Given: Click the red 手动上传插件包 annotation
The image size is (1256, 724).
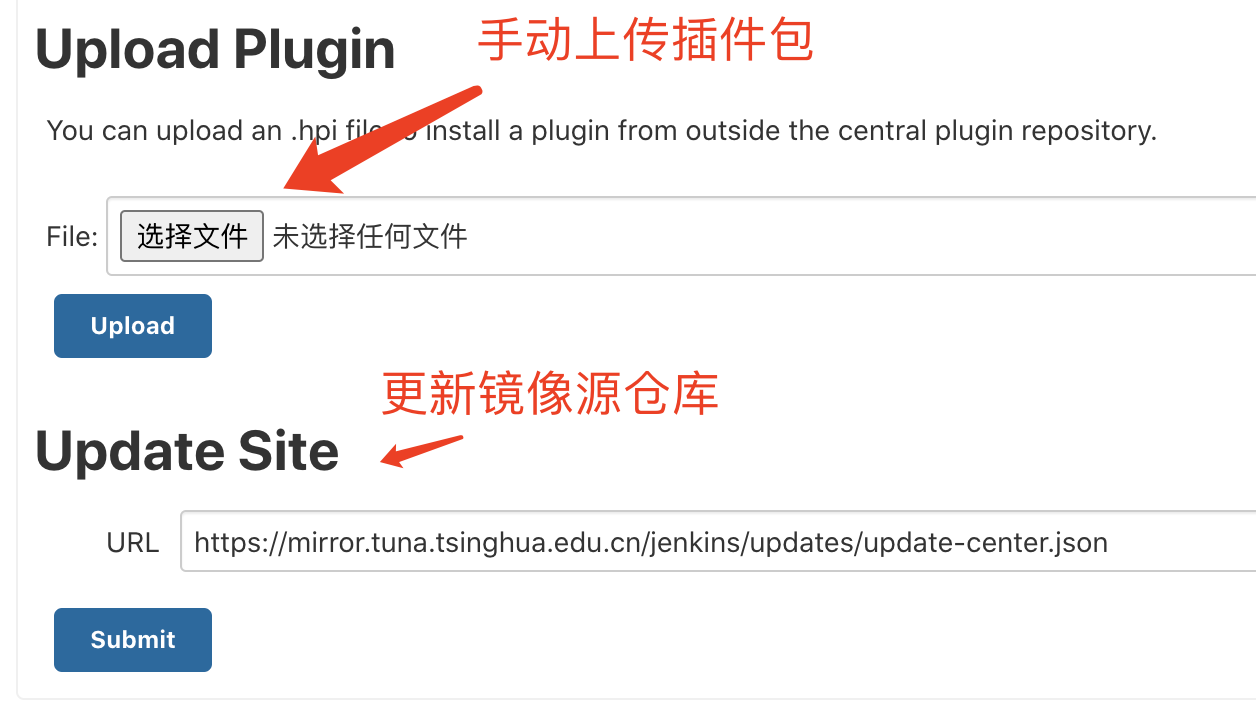Looking at the screenshot, I should tap(646, 41).
